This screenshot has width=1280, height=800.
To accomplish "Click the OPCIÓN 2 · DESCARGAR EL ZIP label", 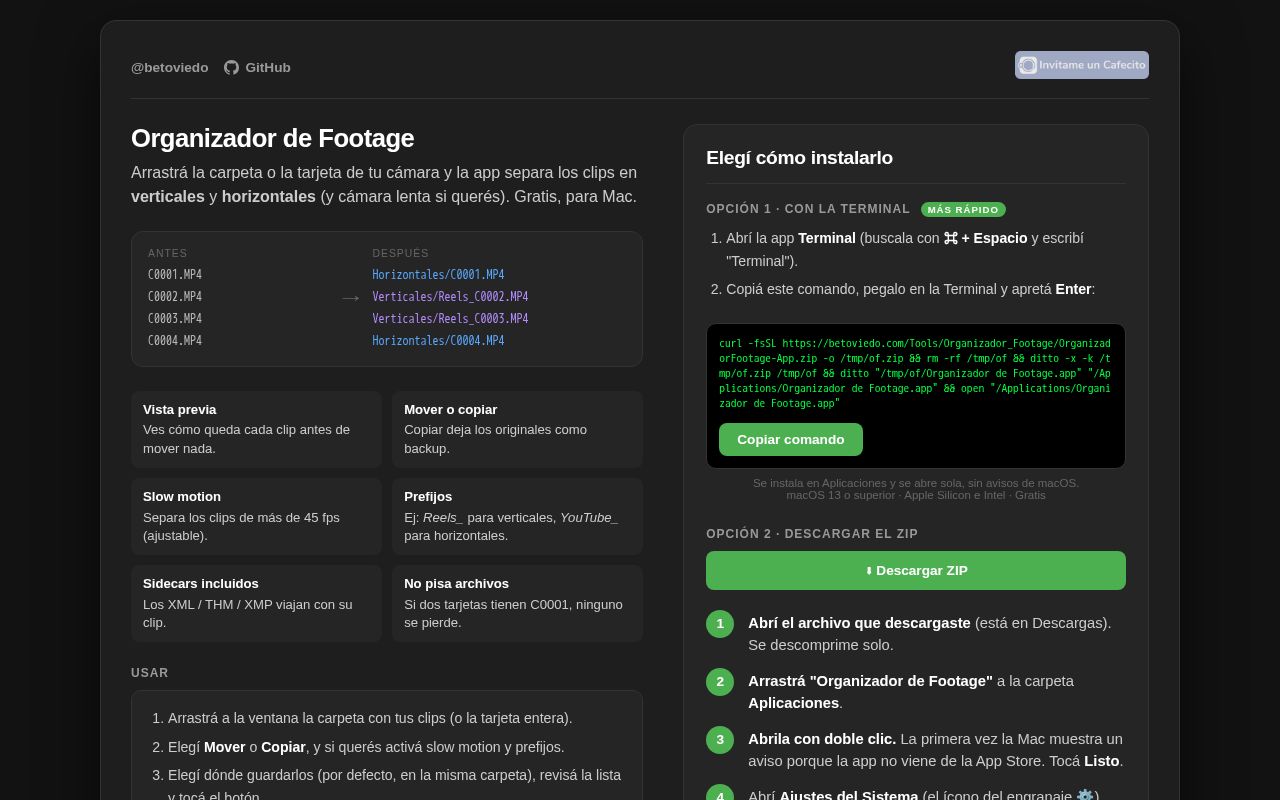I will [x=812, y=534].
